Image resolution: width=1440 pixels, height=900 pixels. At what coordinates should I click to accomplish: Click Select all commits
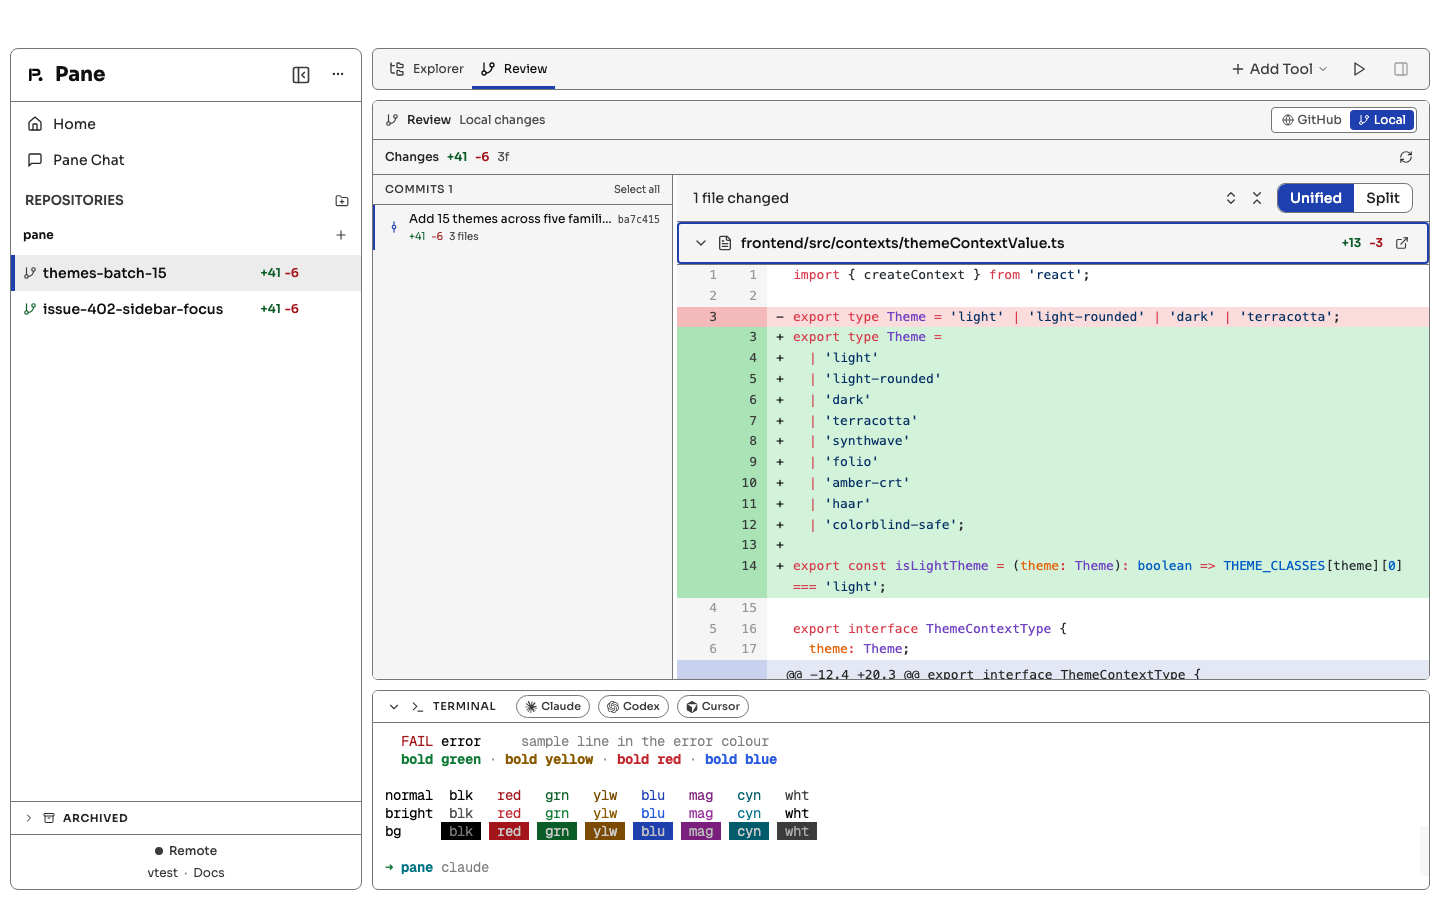(637, 189)
